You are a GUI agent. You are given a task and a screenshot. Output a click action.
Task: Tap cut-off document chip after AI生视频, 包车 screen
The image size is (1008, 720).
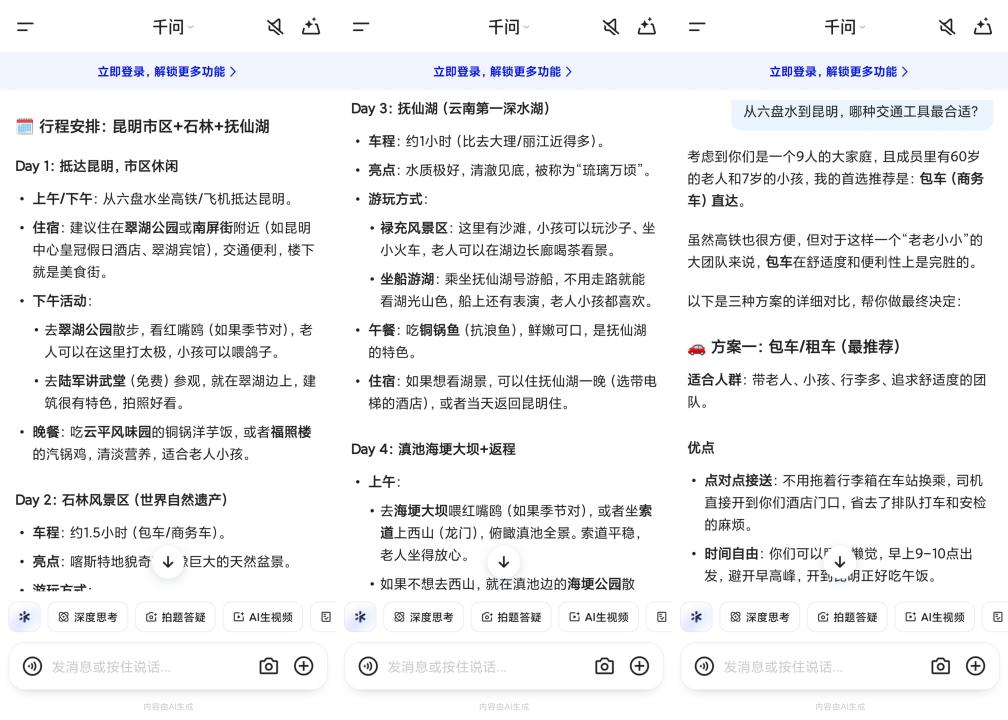[x=996, y=617]
